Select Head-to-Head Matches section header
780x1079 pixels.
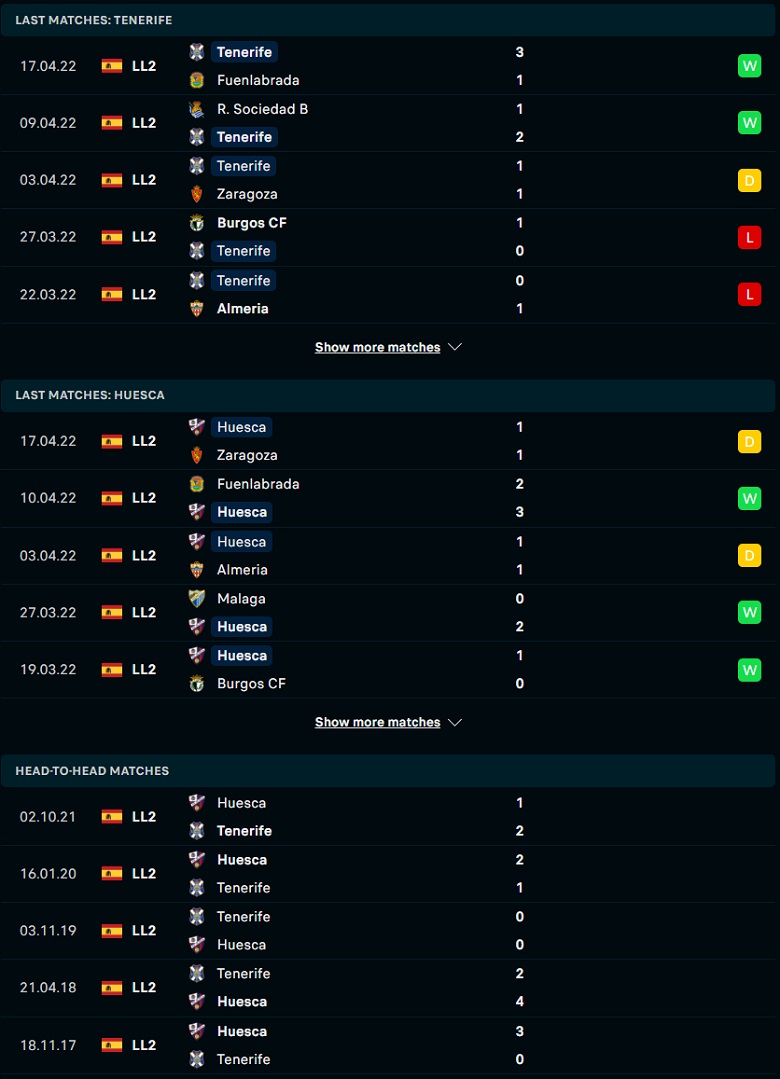(x=92, y=771)
